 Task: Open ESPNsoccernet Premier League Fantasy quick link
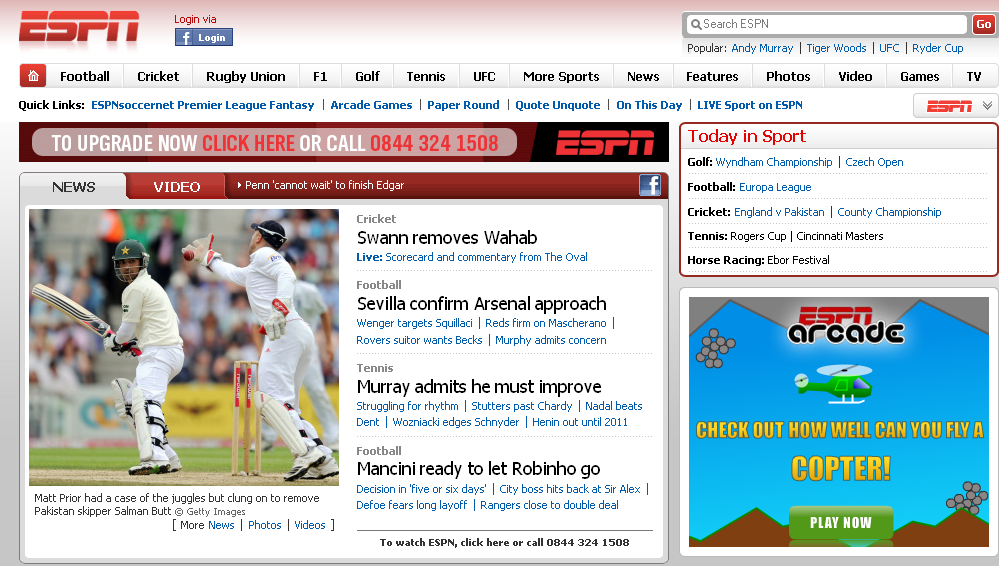[x=203, y=105]
